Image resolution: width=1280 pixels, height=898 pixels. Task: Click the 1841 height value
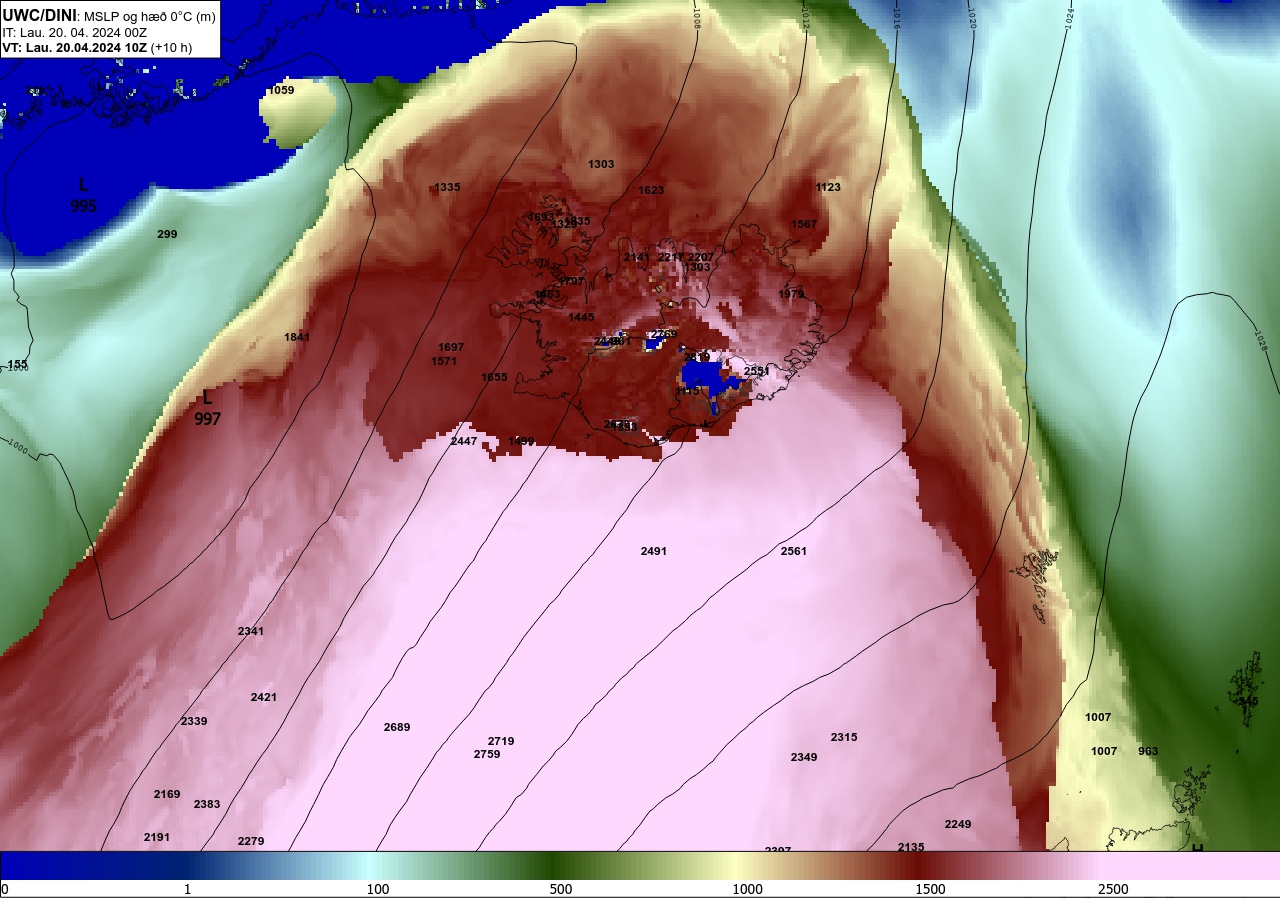tap(297, 337)
